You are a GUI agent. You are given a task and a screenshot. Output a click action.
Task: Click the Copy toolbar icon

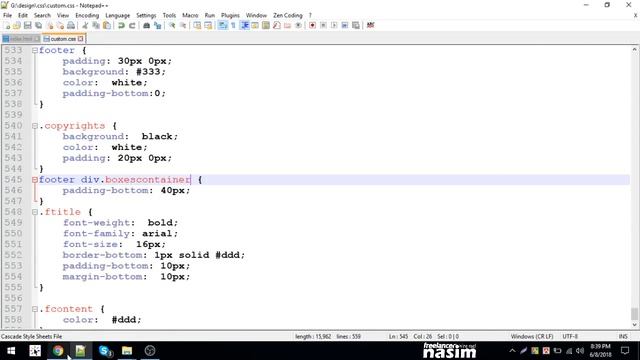96,25
